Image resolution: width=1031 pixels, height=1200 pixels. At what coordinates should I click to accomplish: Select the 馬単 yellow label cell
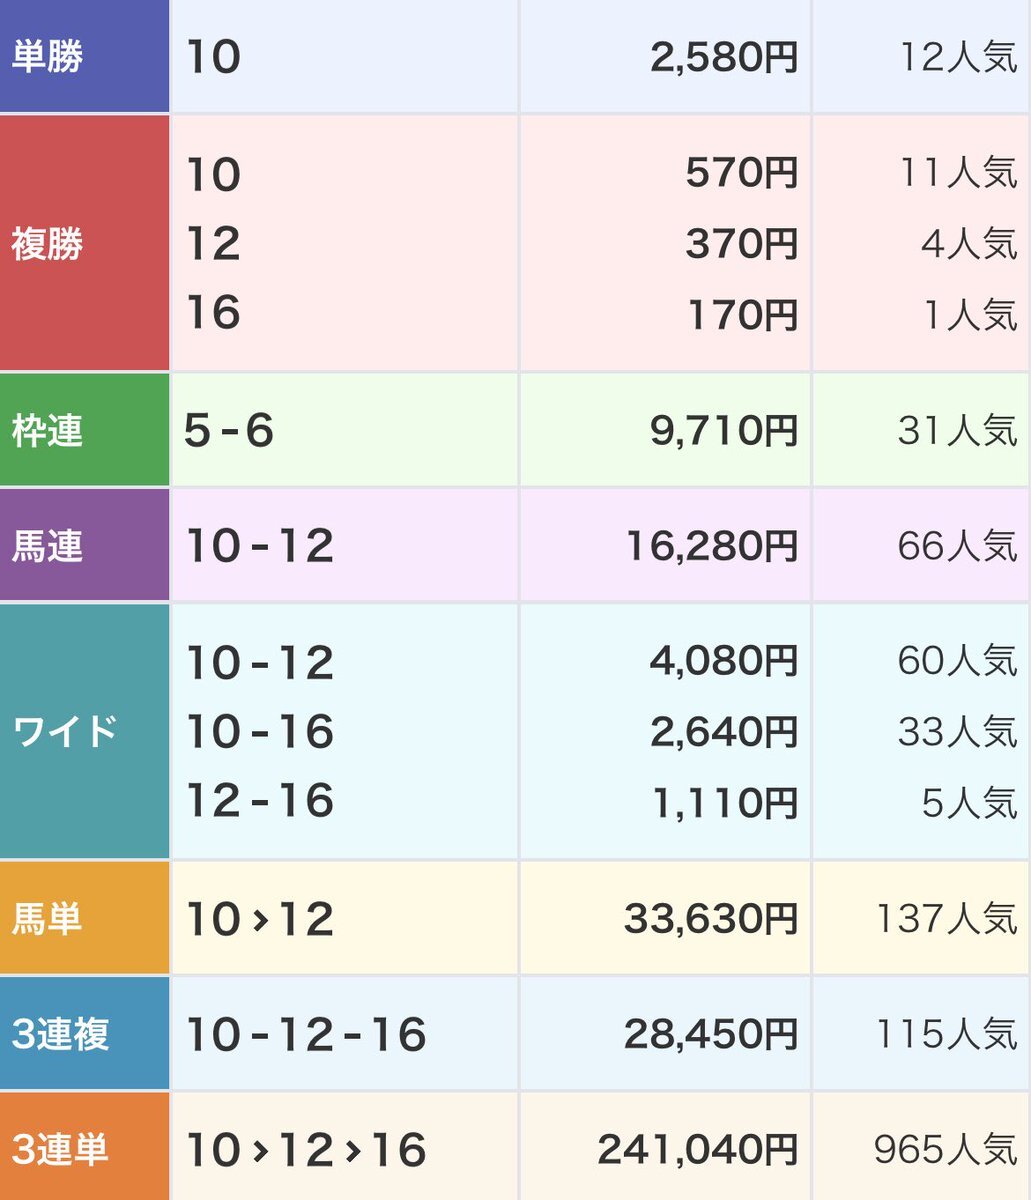coord(84,918)
